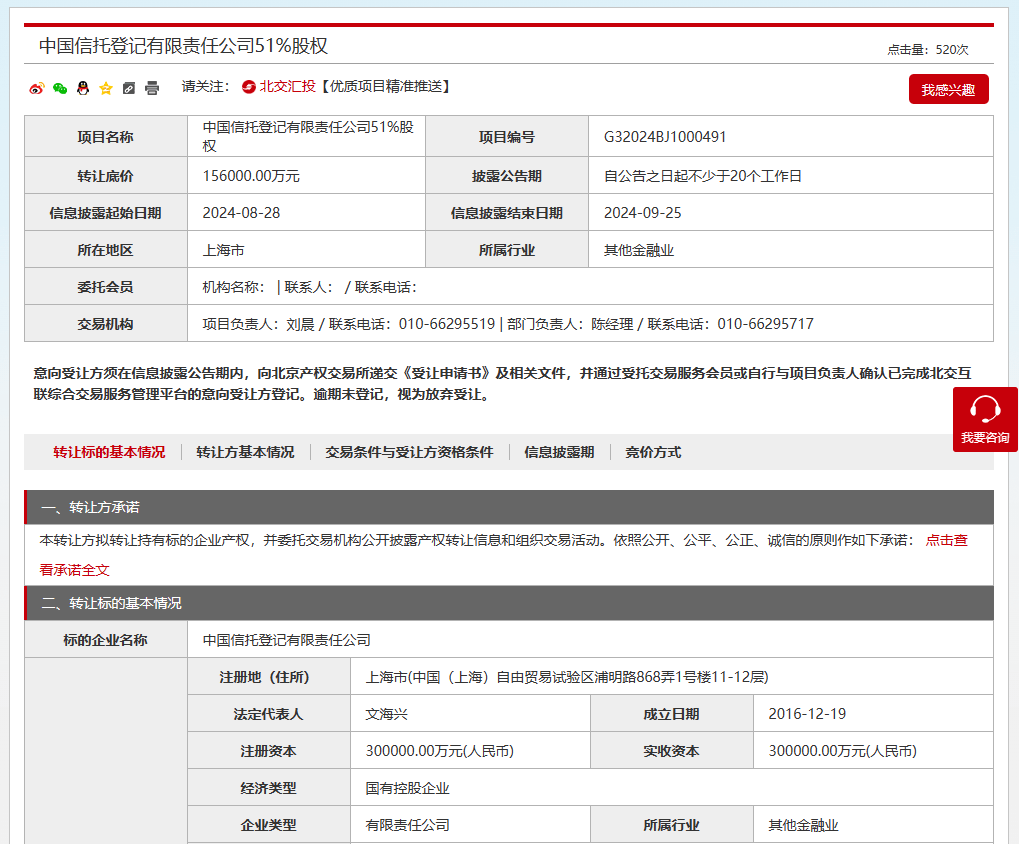Click the 注册资本 value 300000.00万元
Screen dimensions: 1019x844
439,751
